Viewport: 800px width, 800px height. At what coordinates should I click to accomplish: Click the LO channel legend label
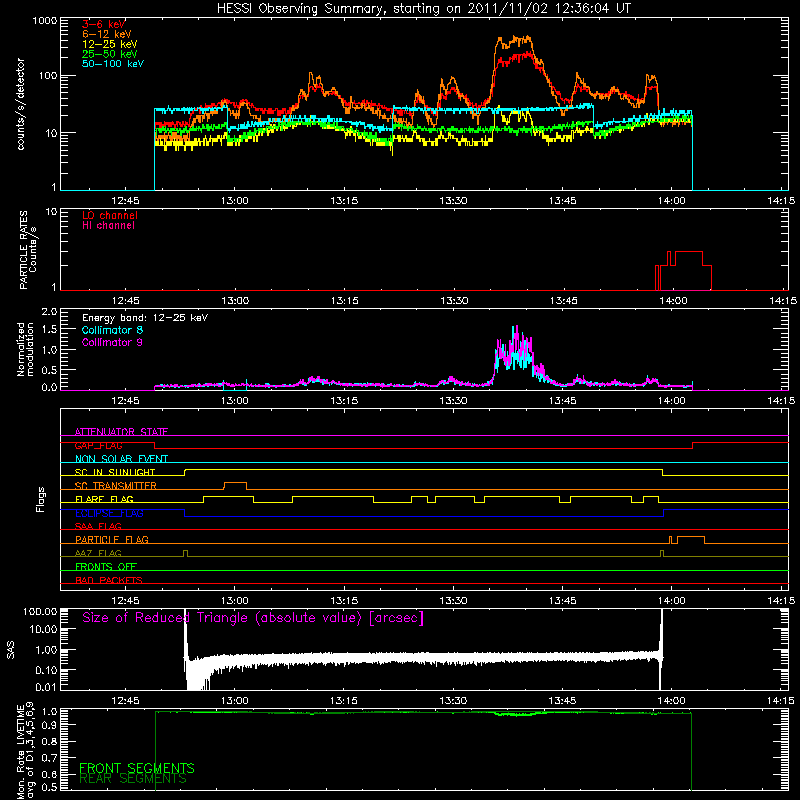tap(110, 215)
